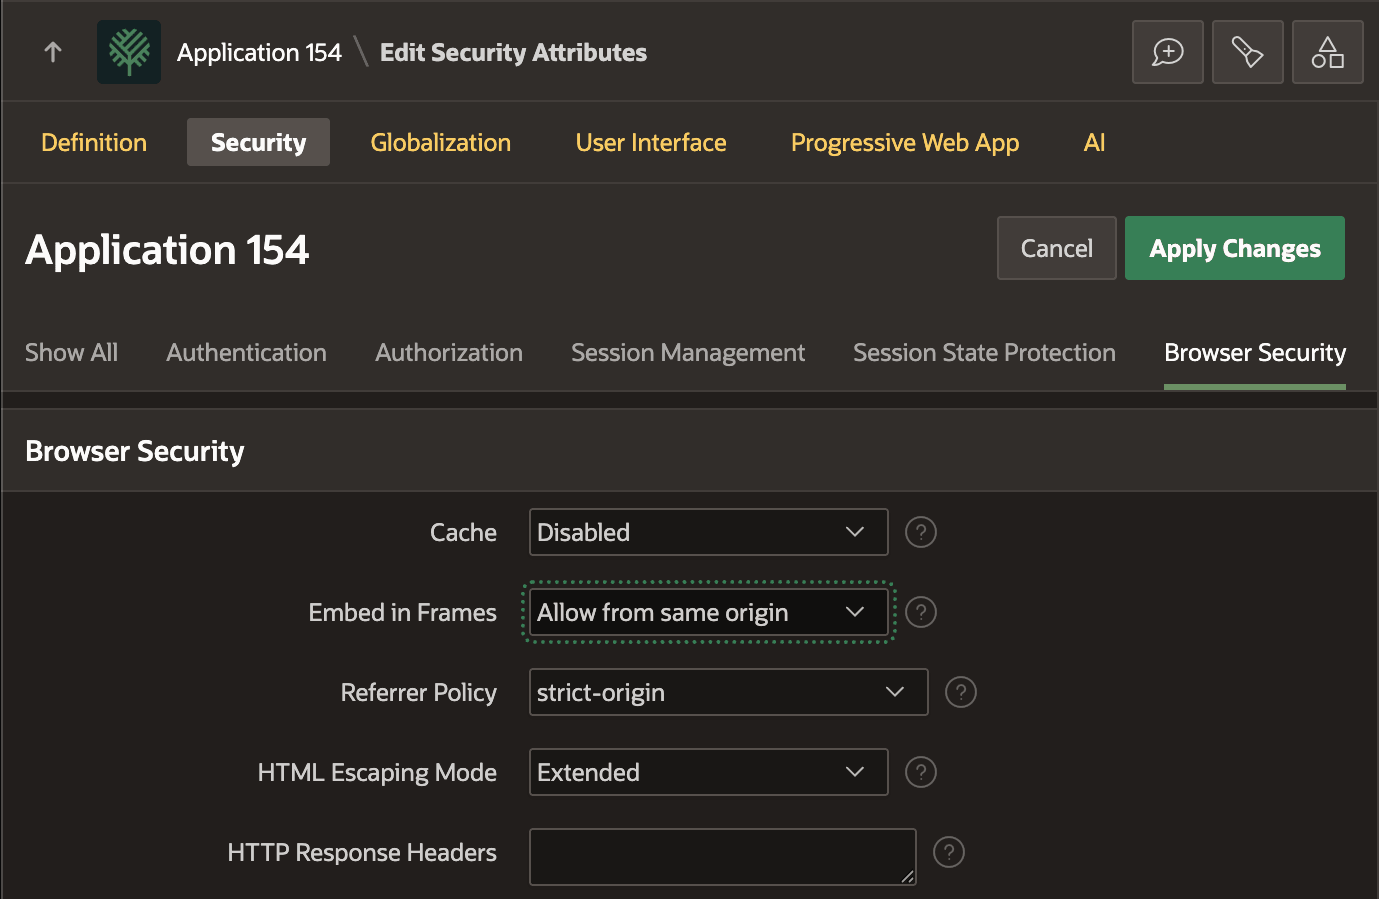Select the Session Management sub-tab
1379x899 pixels.
coord(687,353)
